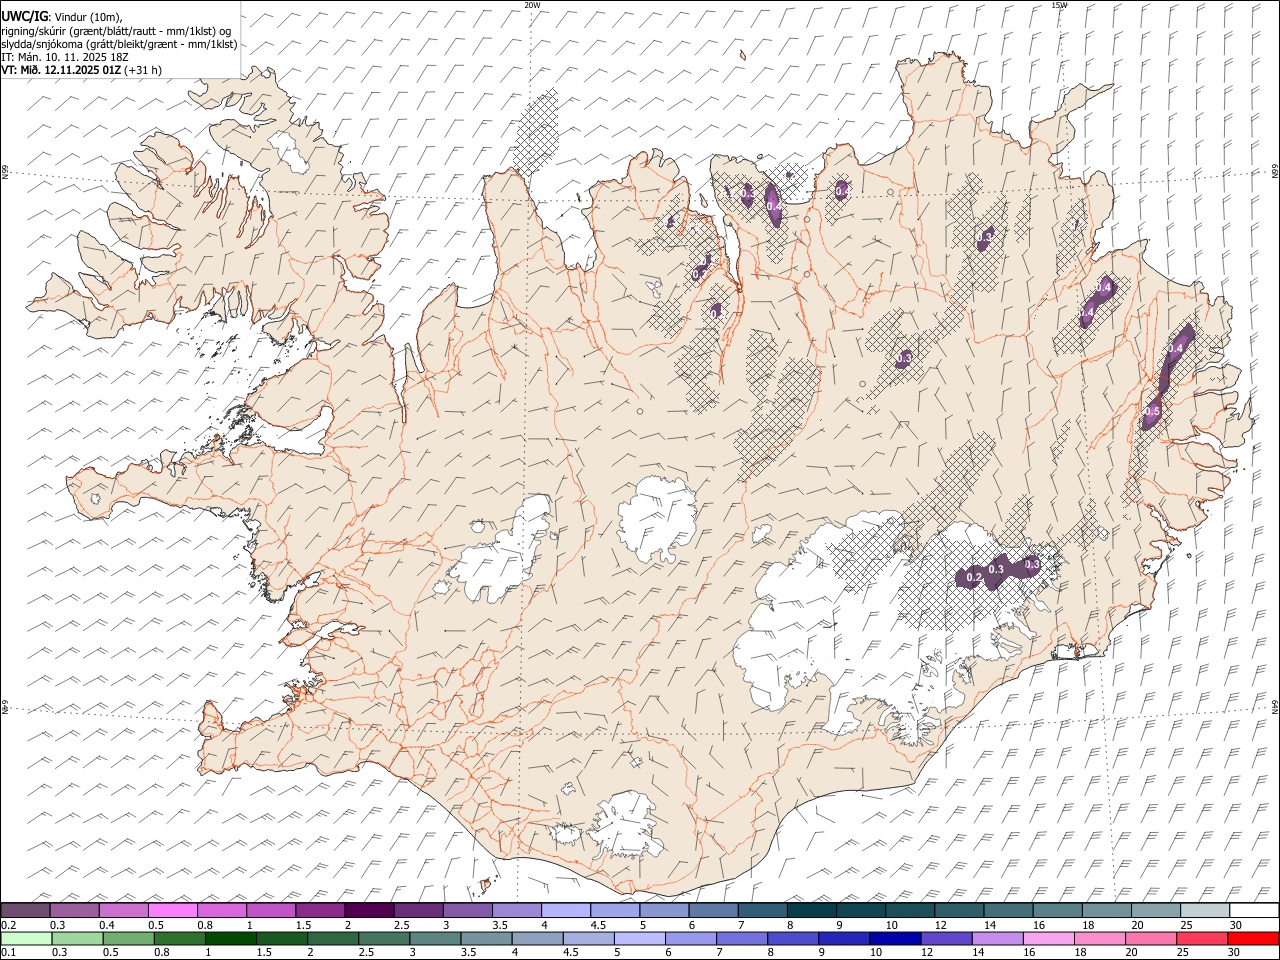Pick the deep blue 10 swatch, lower legend row
1280x960 pixels.
point(895,939)
